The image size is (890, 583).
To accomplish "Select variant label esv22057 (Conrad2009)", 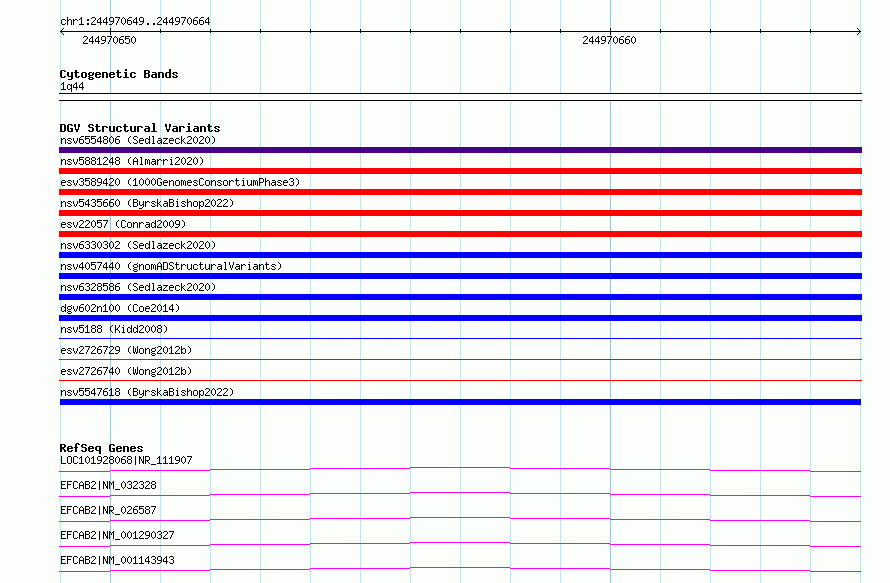I will coord(123,224).
